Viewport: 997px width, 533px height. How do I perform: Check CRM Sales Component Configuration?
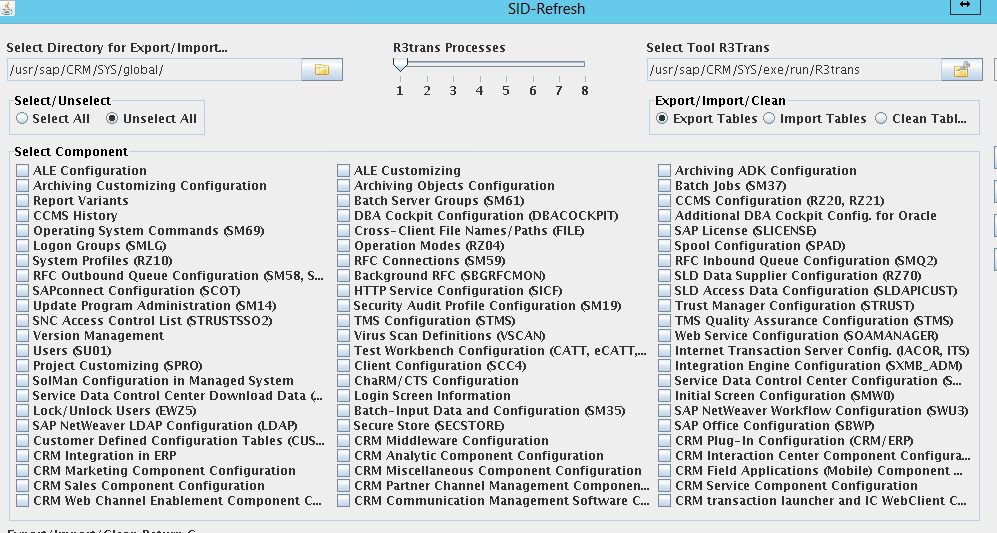[23, 485]
